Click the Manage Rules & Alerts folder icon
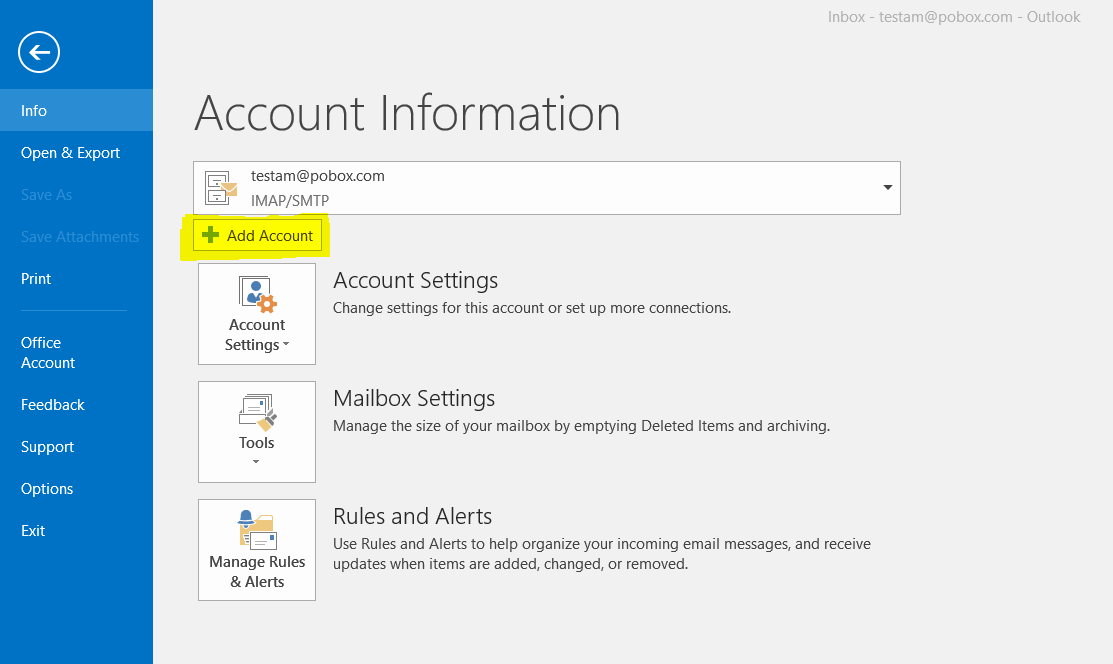 (257, 530)
